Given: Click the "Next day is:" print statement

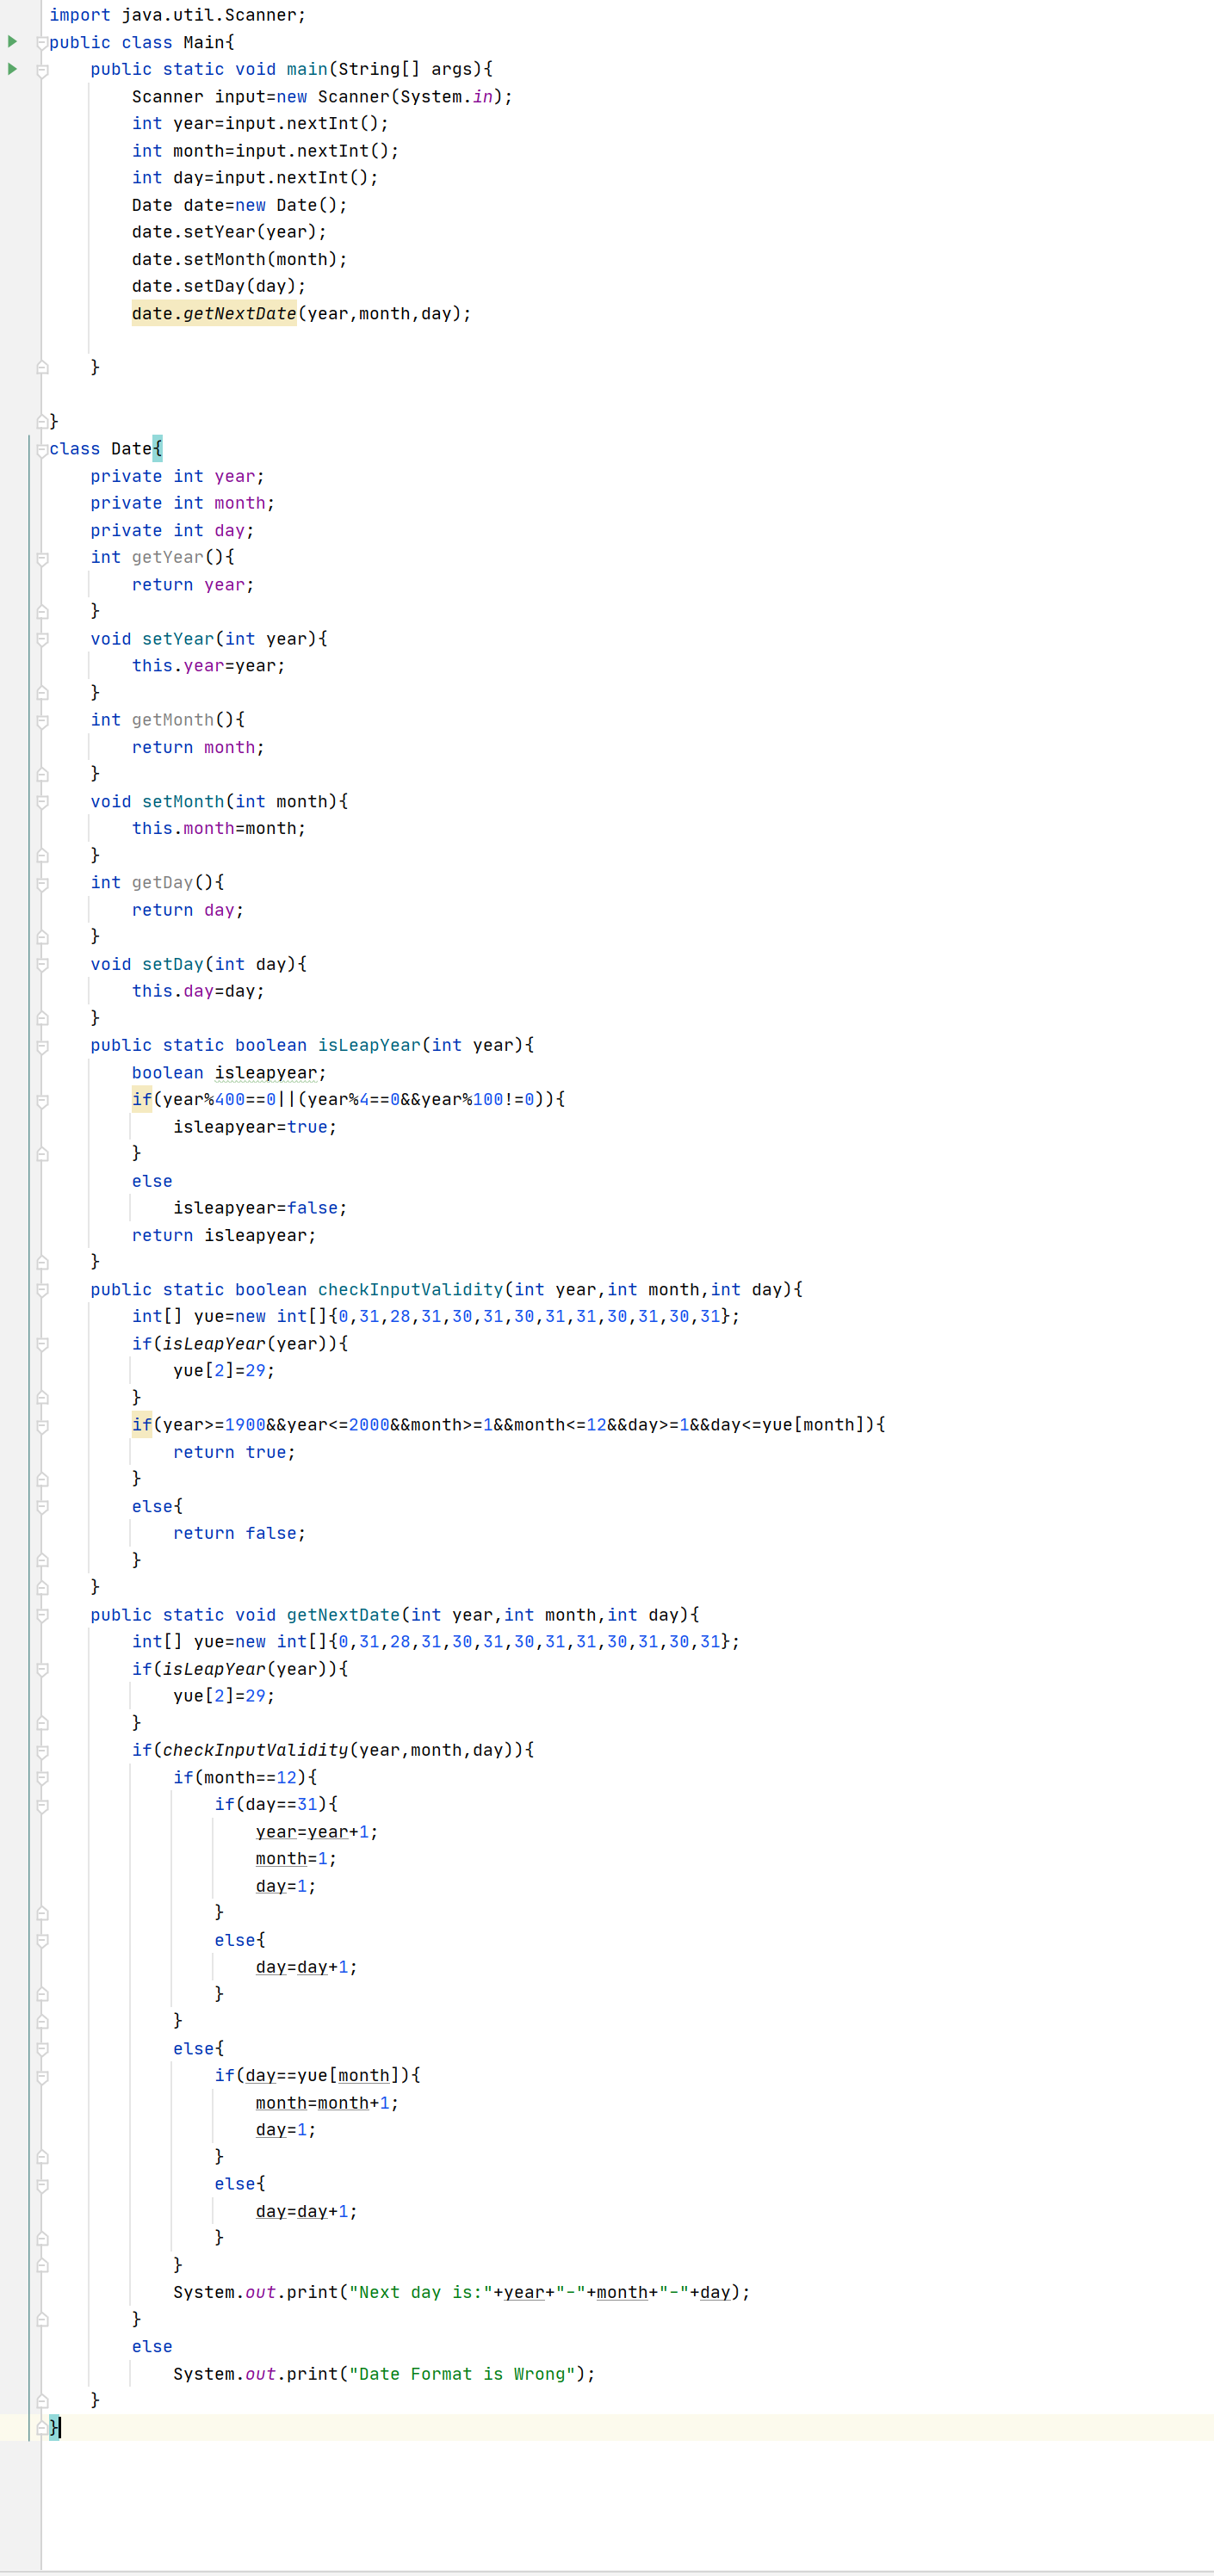Looking at the screenshot, I should [462, 2292].
